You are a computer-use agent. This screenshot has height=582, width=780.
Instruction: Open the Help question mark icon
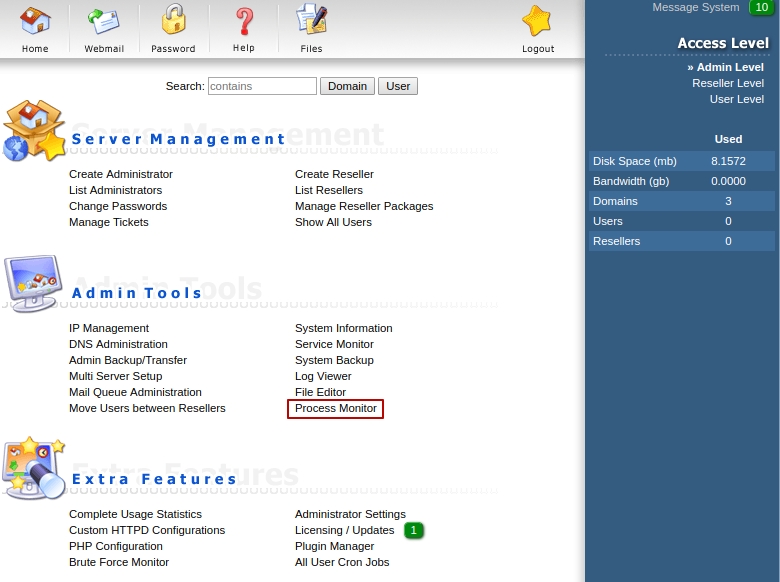click(244, 21)
